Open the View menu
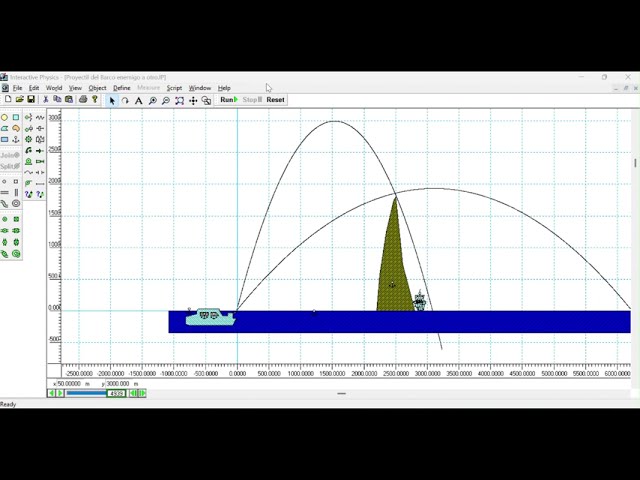Viewport: 640px width, 480px height. (75, 88)
